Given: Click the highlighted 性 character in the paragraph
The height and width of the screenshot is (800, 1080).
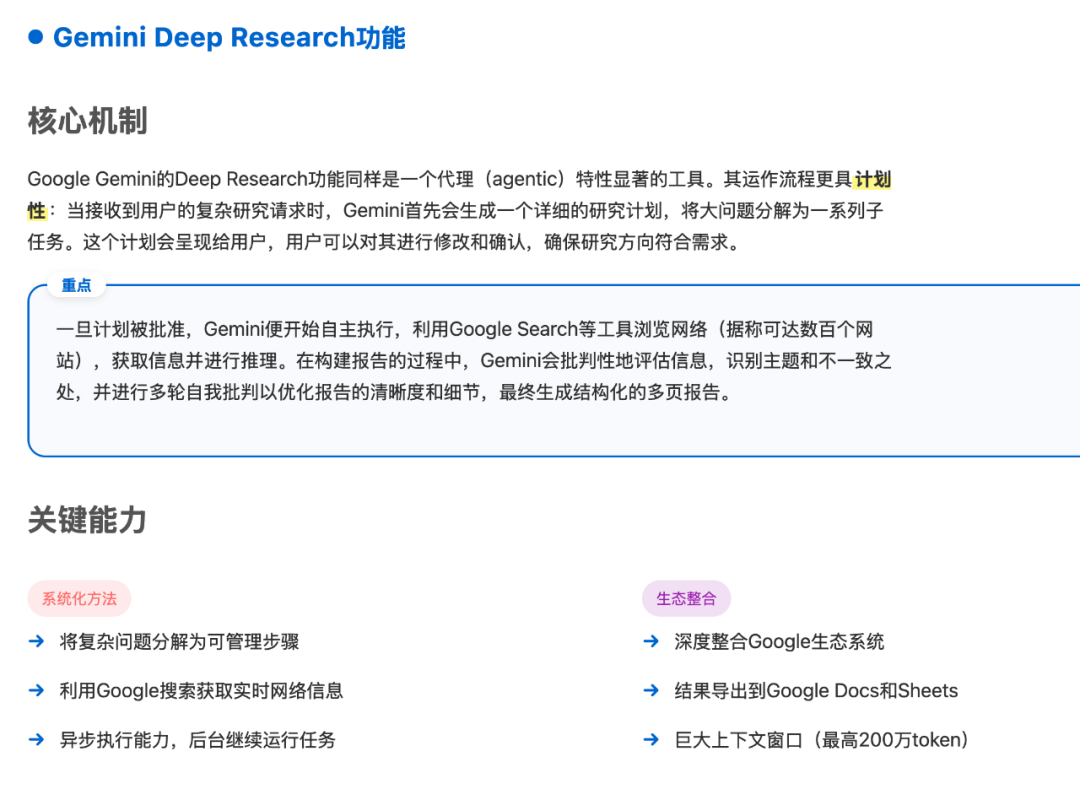Looking at the screenshot, I should click(37, 211).
